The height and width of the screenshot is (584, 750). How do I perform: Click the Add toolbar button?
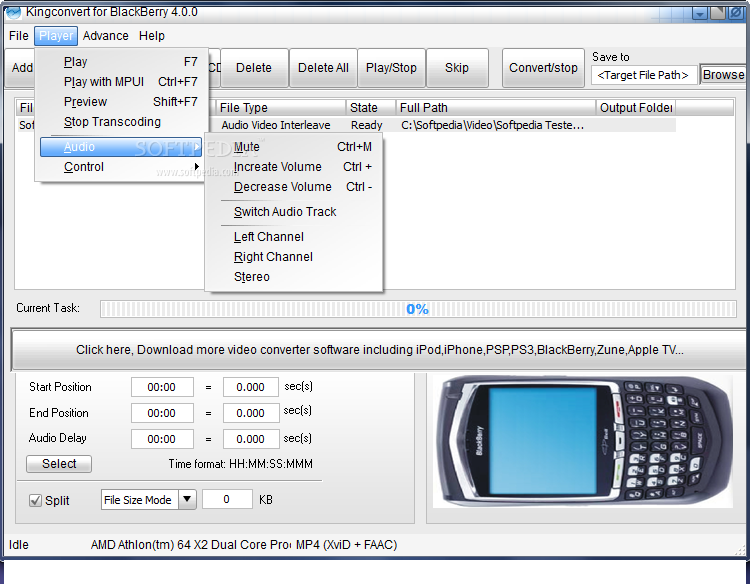(22, 68)
